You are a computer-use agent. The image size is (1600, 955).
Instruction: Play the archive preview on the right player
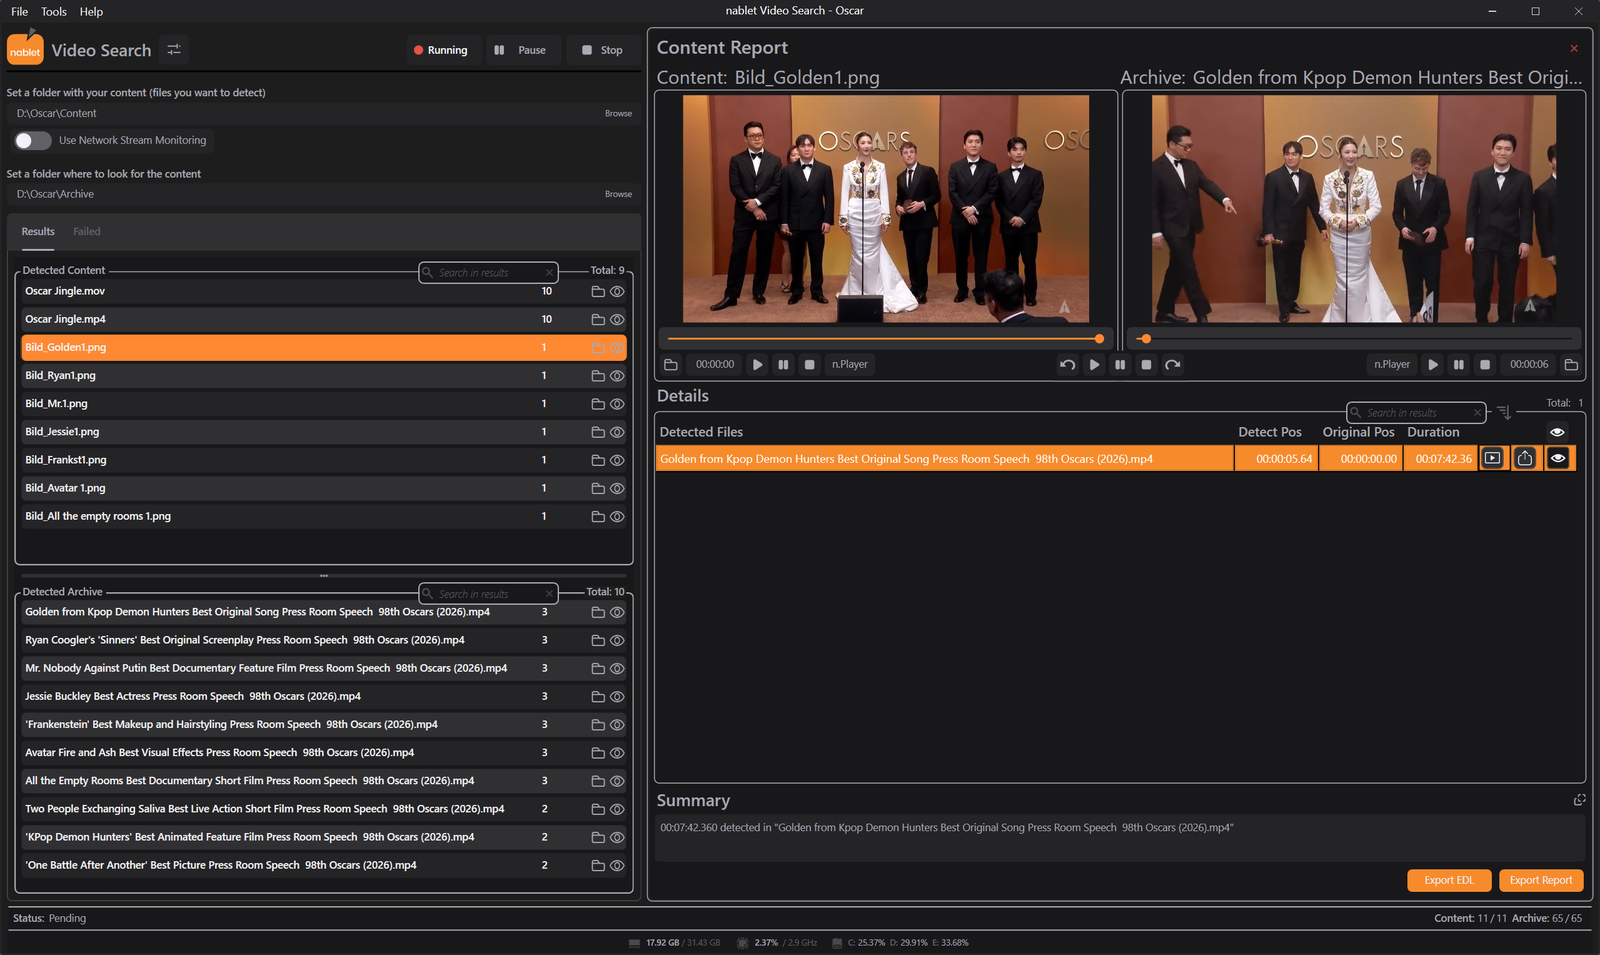[1433, 365]
